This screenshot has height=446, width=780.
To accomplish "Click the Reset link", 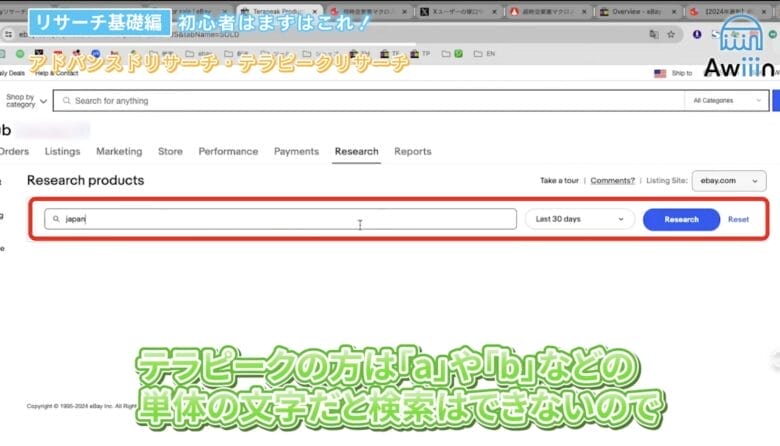I will click(738, 219).
